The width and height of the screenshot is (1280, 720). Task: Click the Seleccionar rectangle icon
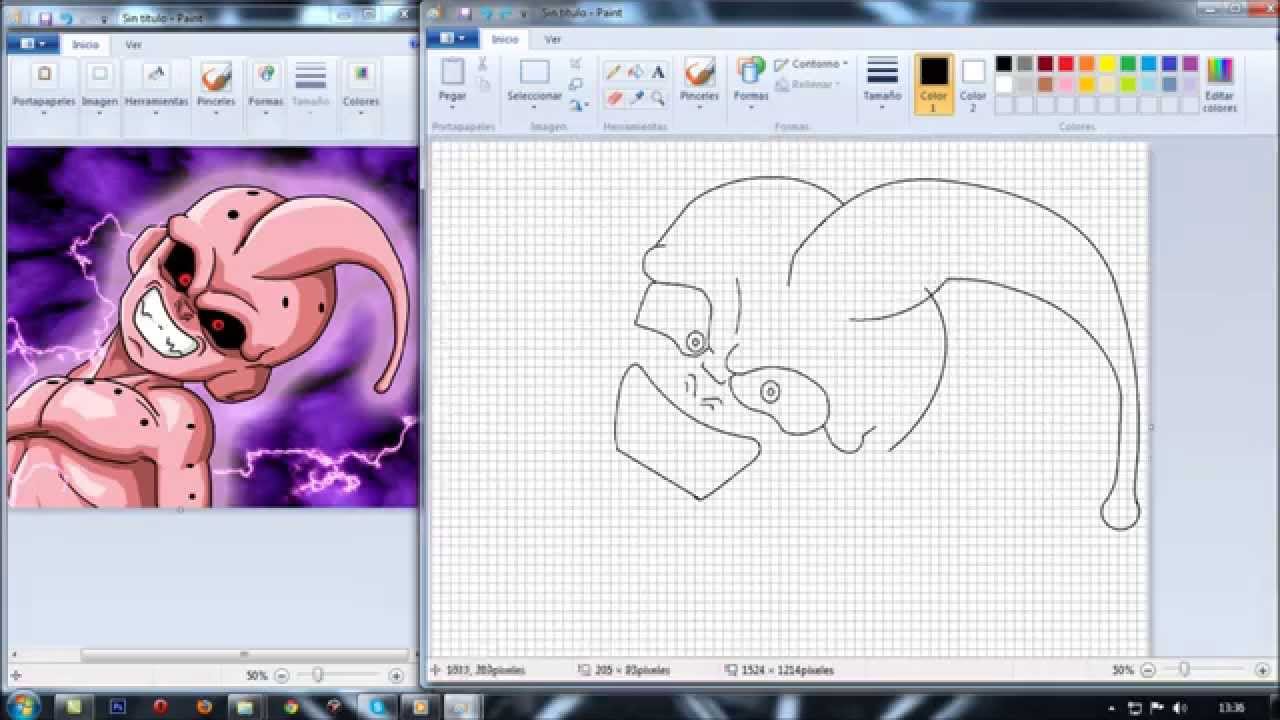pyautogui.click(x=535, y=72)
